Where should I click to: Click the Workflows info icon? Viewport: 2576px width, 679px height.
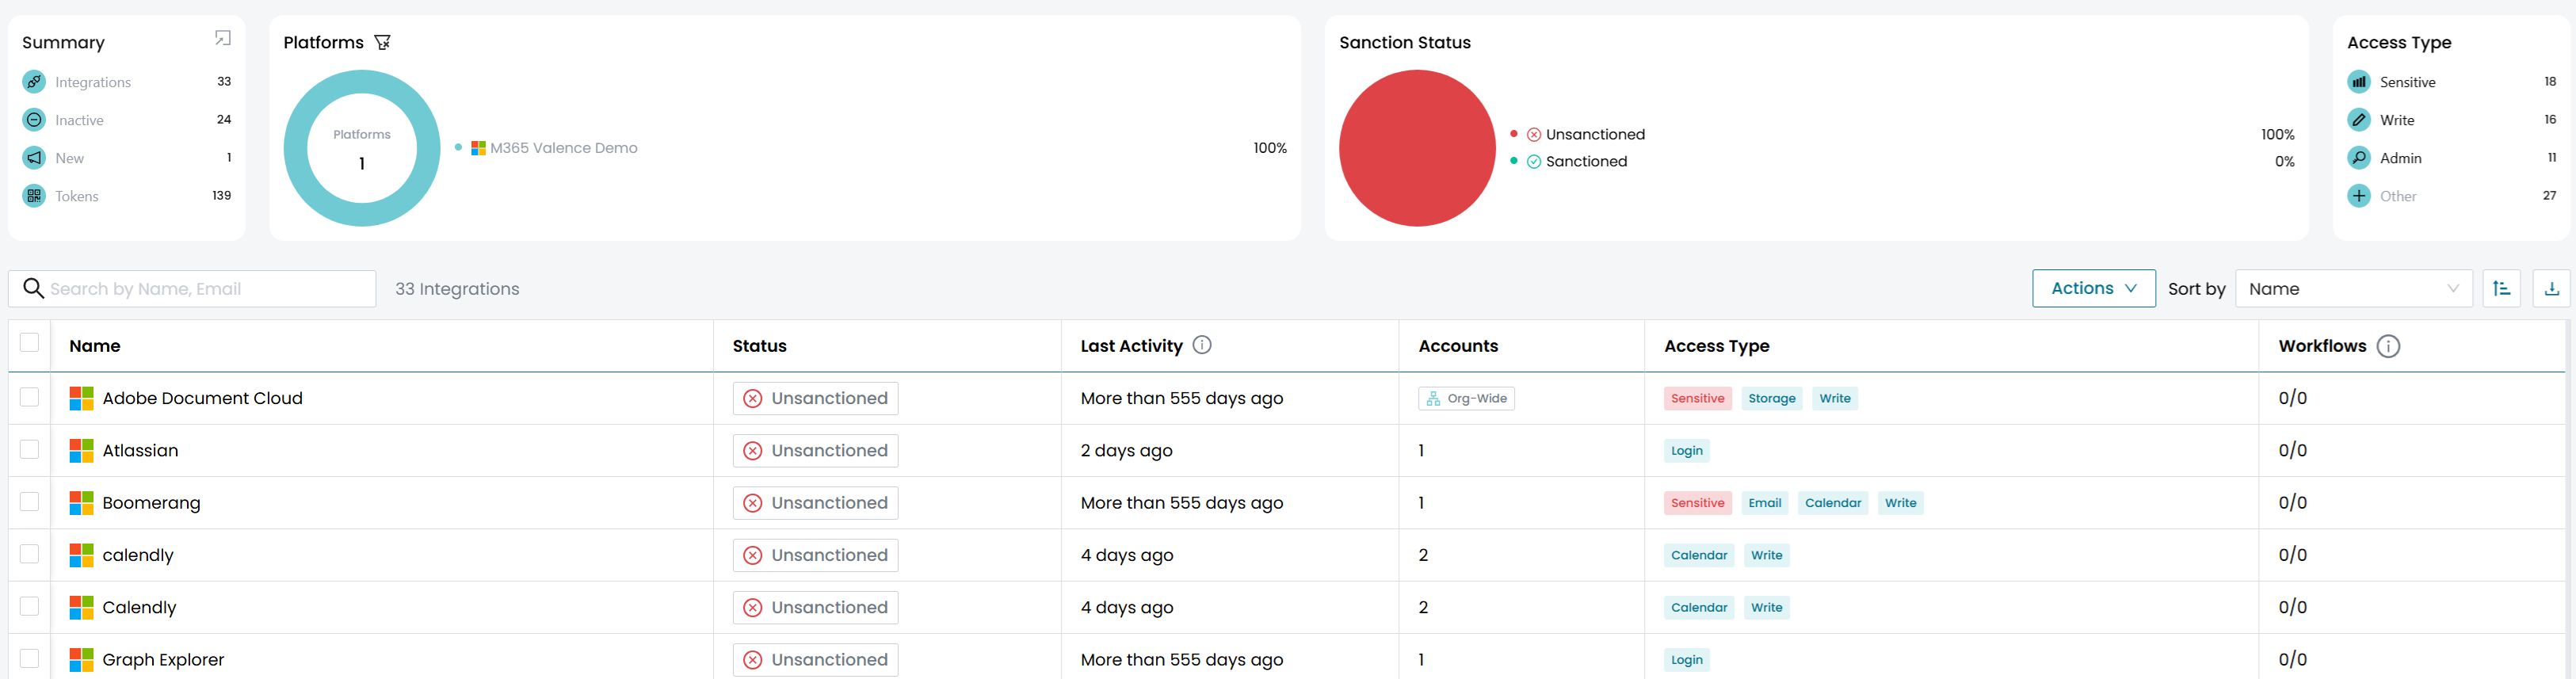coord(2388,346)
